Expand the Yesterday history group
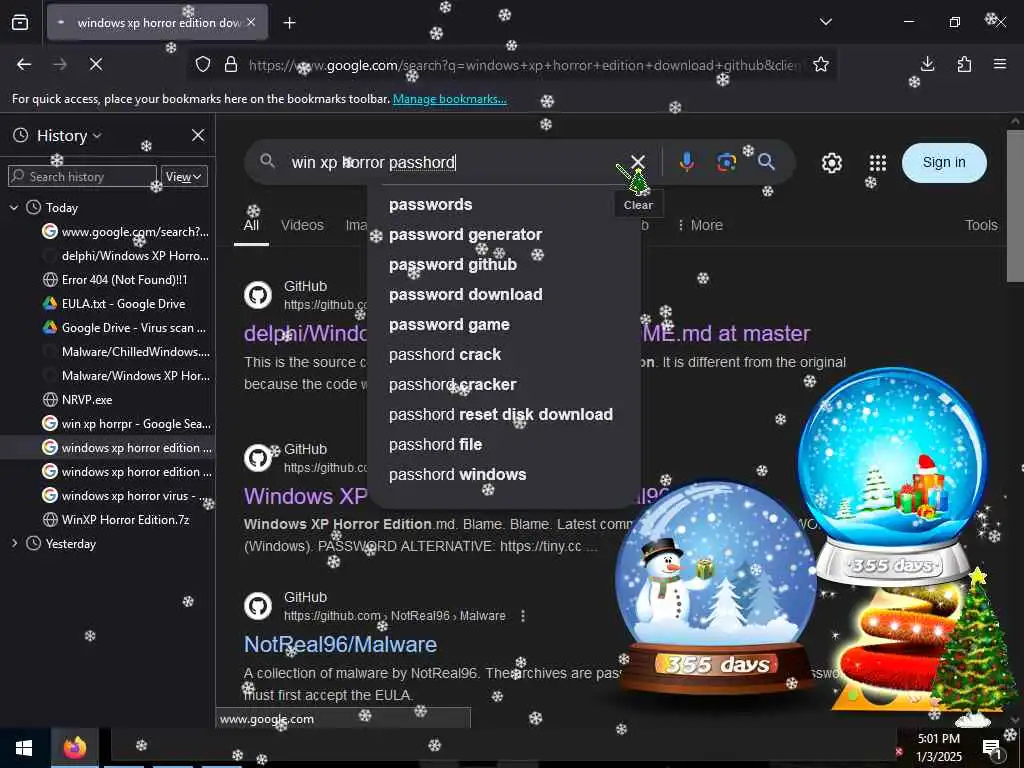 14,543
